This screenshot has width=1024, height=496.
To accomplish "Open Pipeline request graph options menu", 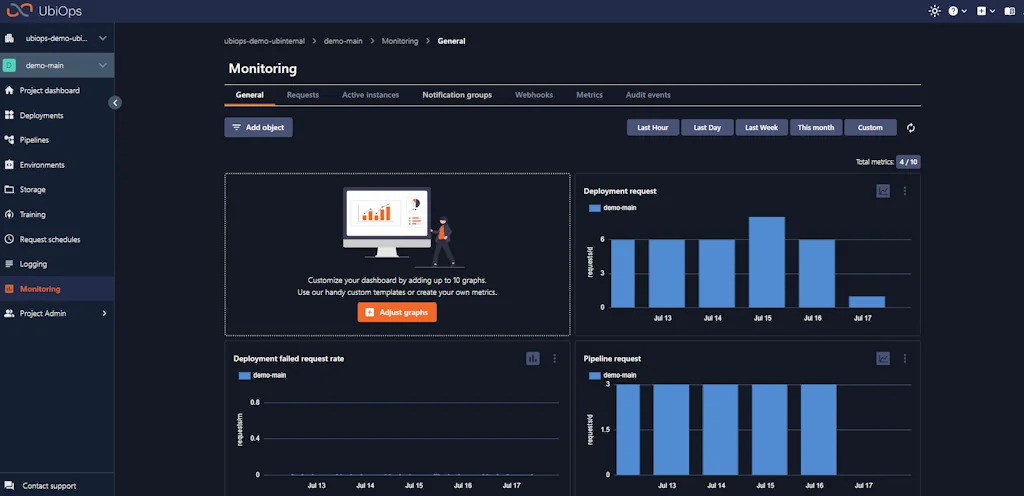I will point(904,358).
